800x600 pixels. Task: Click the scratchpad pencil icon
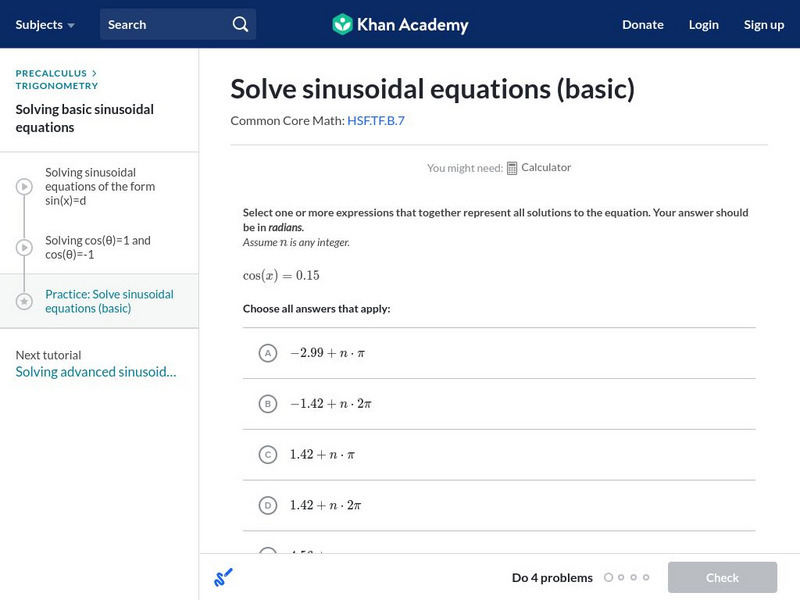[223, 577]
